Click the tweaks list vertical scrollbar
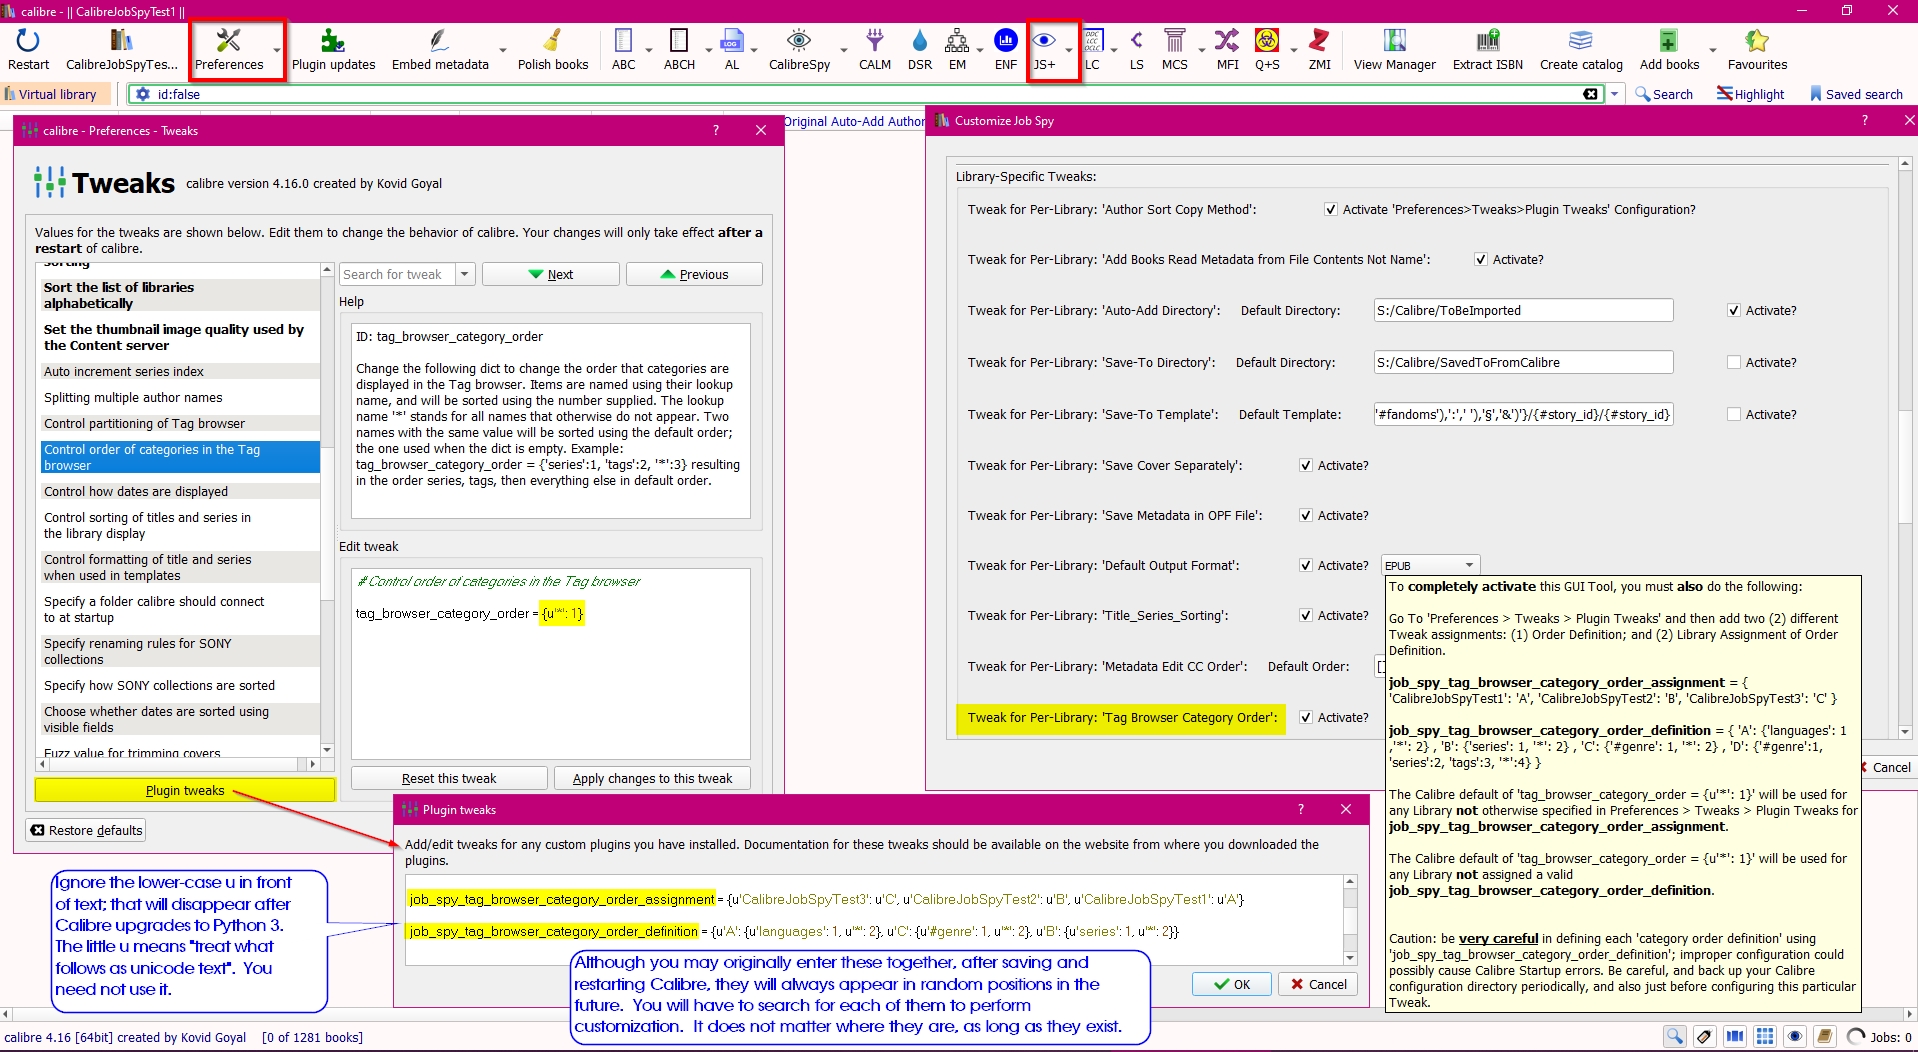Viewport: 1918px width, 1052px height. coord(327,510)
